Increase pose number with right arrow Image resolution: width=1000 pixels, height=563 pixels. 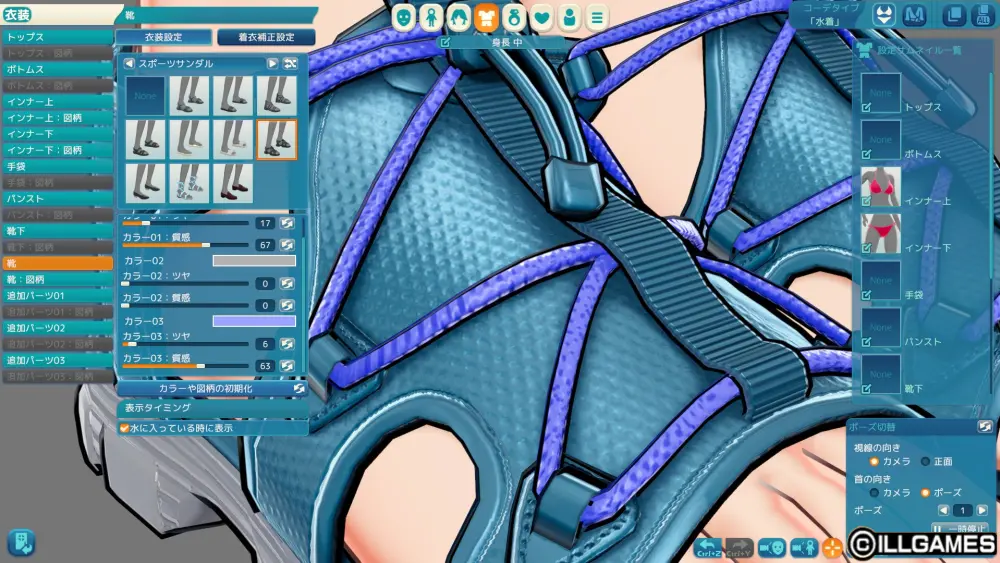pos(982,510)
